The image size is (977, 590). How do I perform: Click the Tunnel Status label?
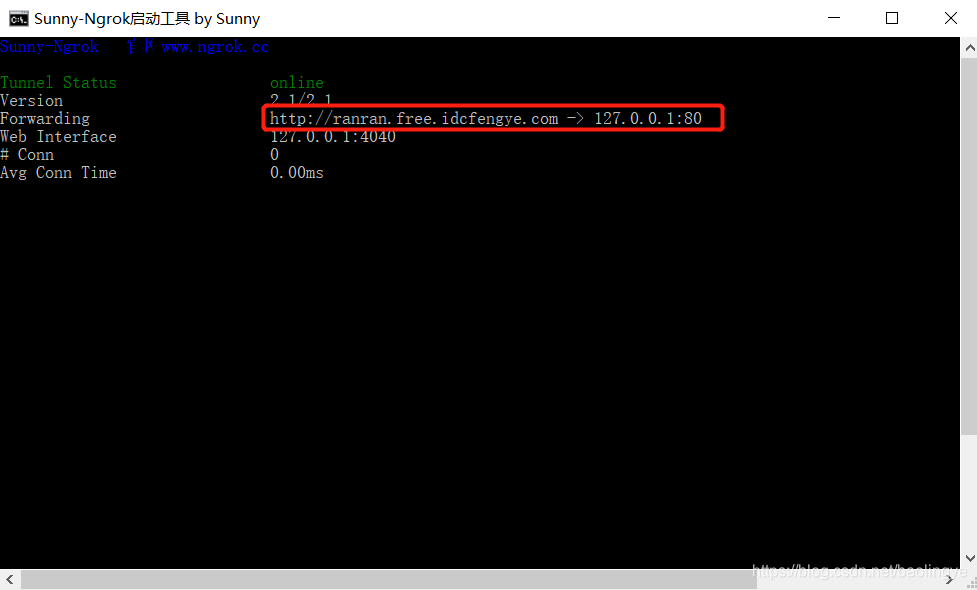tap(59, 82)
